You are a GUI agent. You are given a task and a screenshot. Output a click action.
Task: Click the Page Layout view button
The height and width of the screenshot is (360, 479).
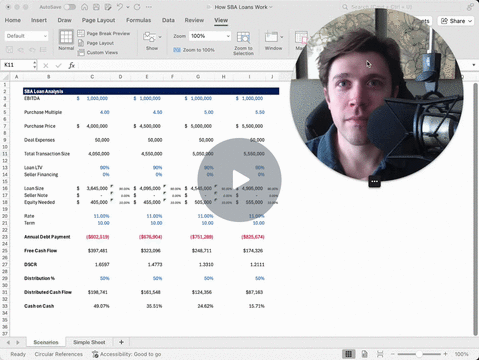[96, 43]
